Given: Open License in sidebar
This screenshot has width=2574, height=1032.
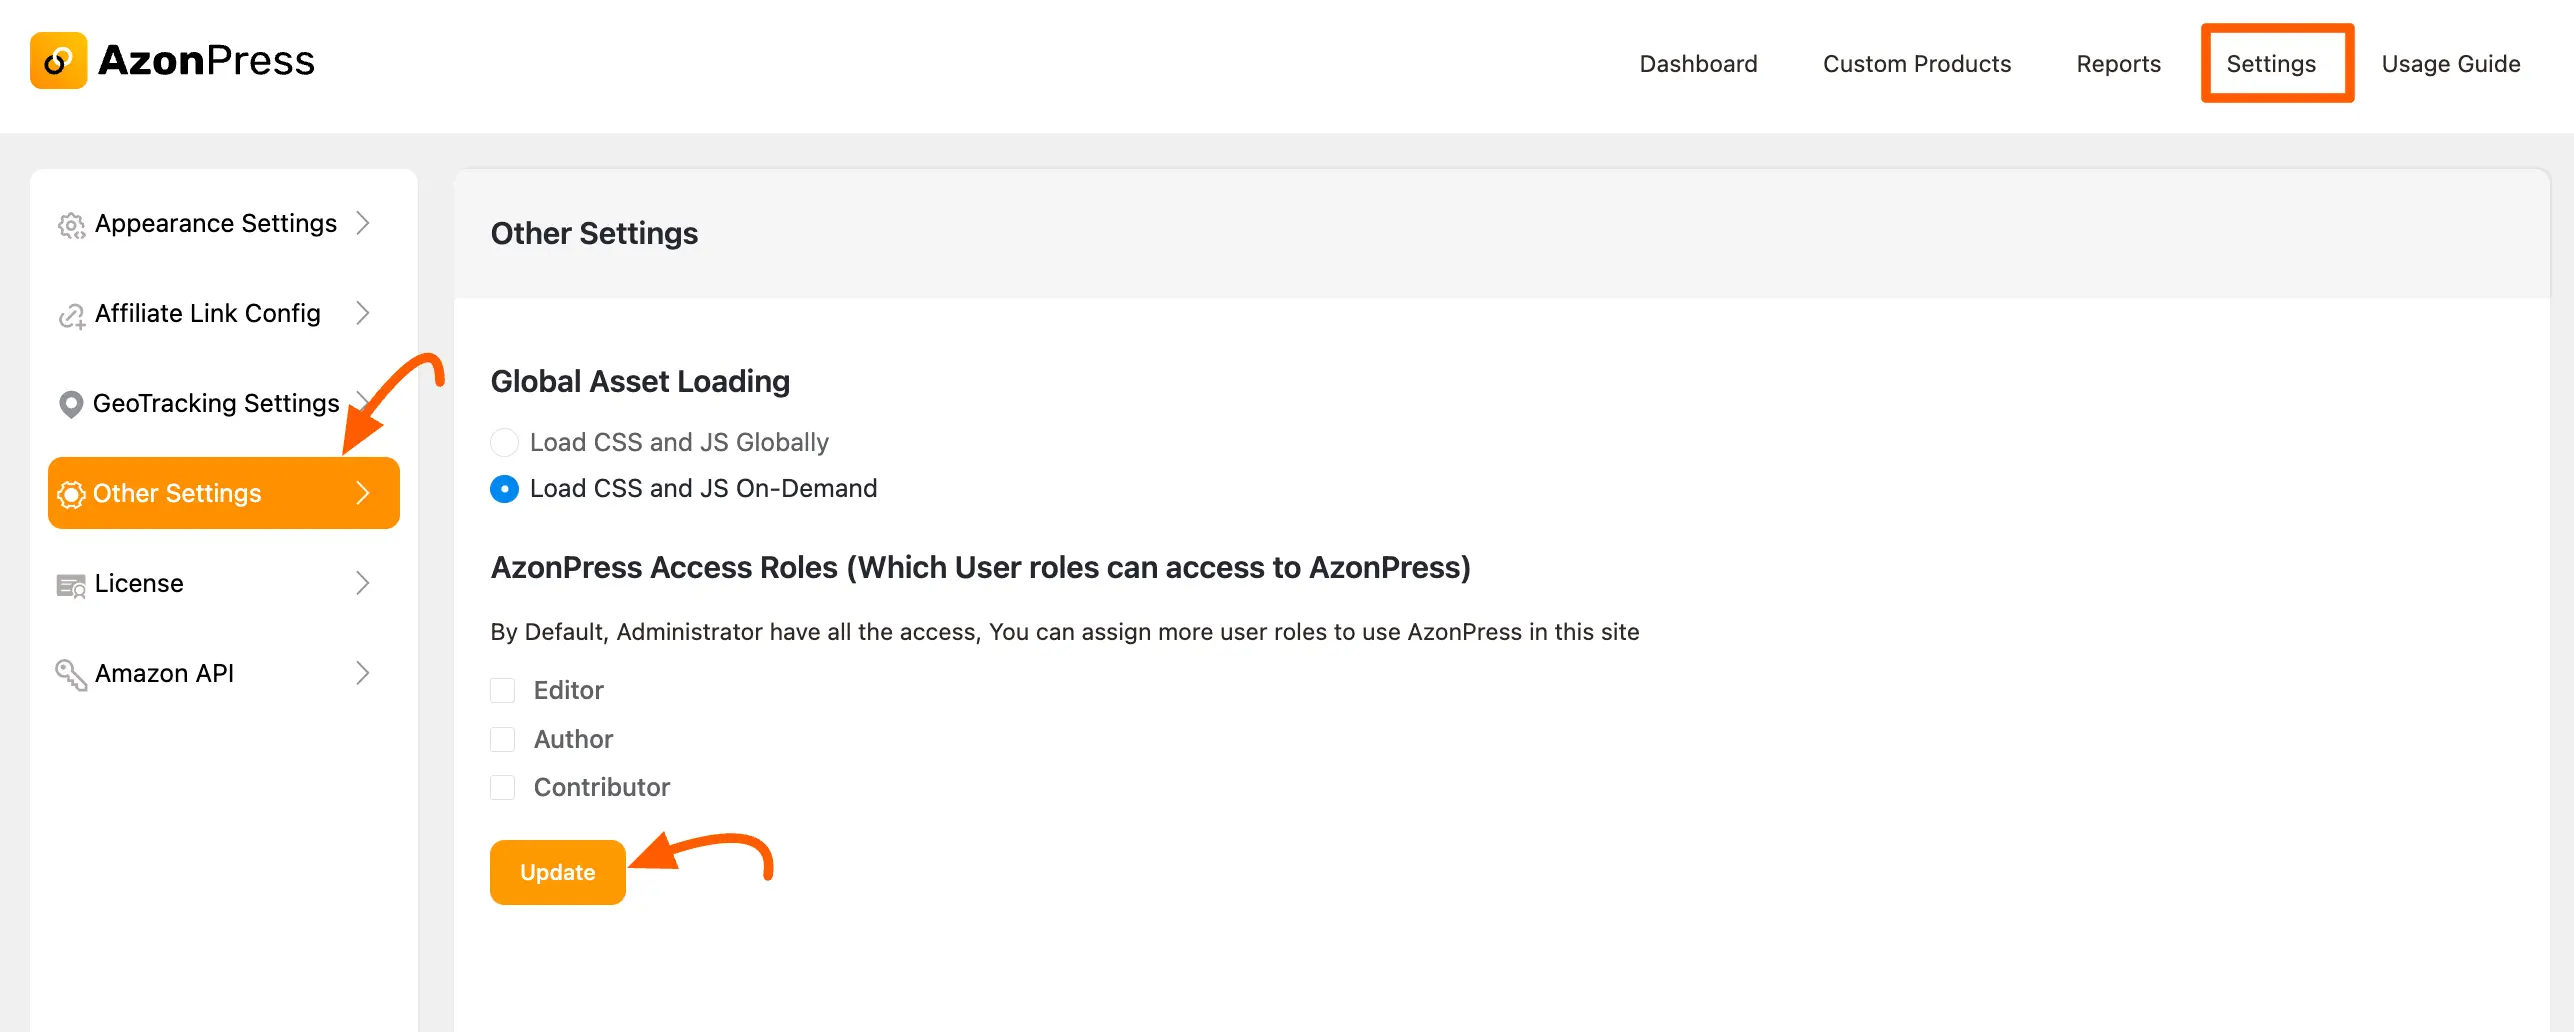Looking at the screenshot, I should [x=224, y=583].
